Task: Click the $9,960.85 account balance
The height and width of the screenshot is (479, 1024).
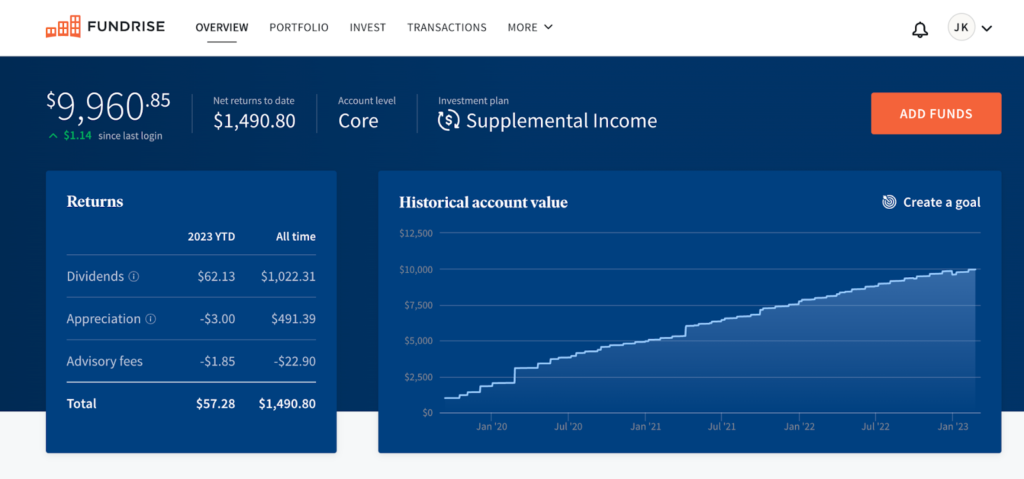Action: tap(108, 105)
